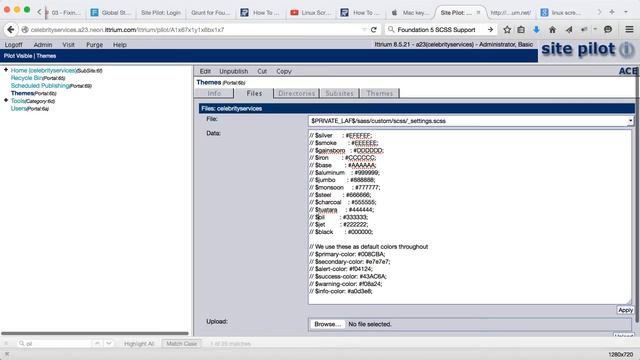
Task: Select Themes in the left tree
Action: pyautogui.click(x=22, y=93)
